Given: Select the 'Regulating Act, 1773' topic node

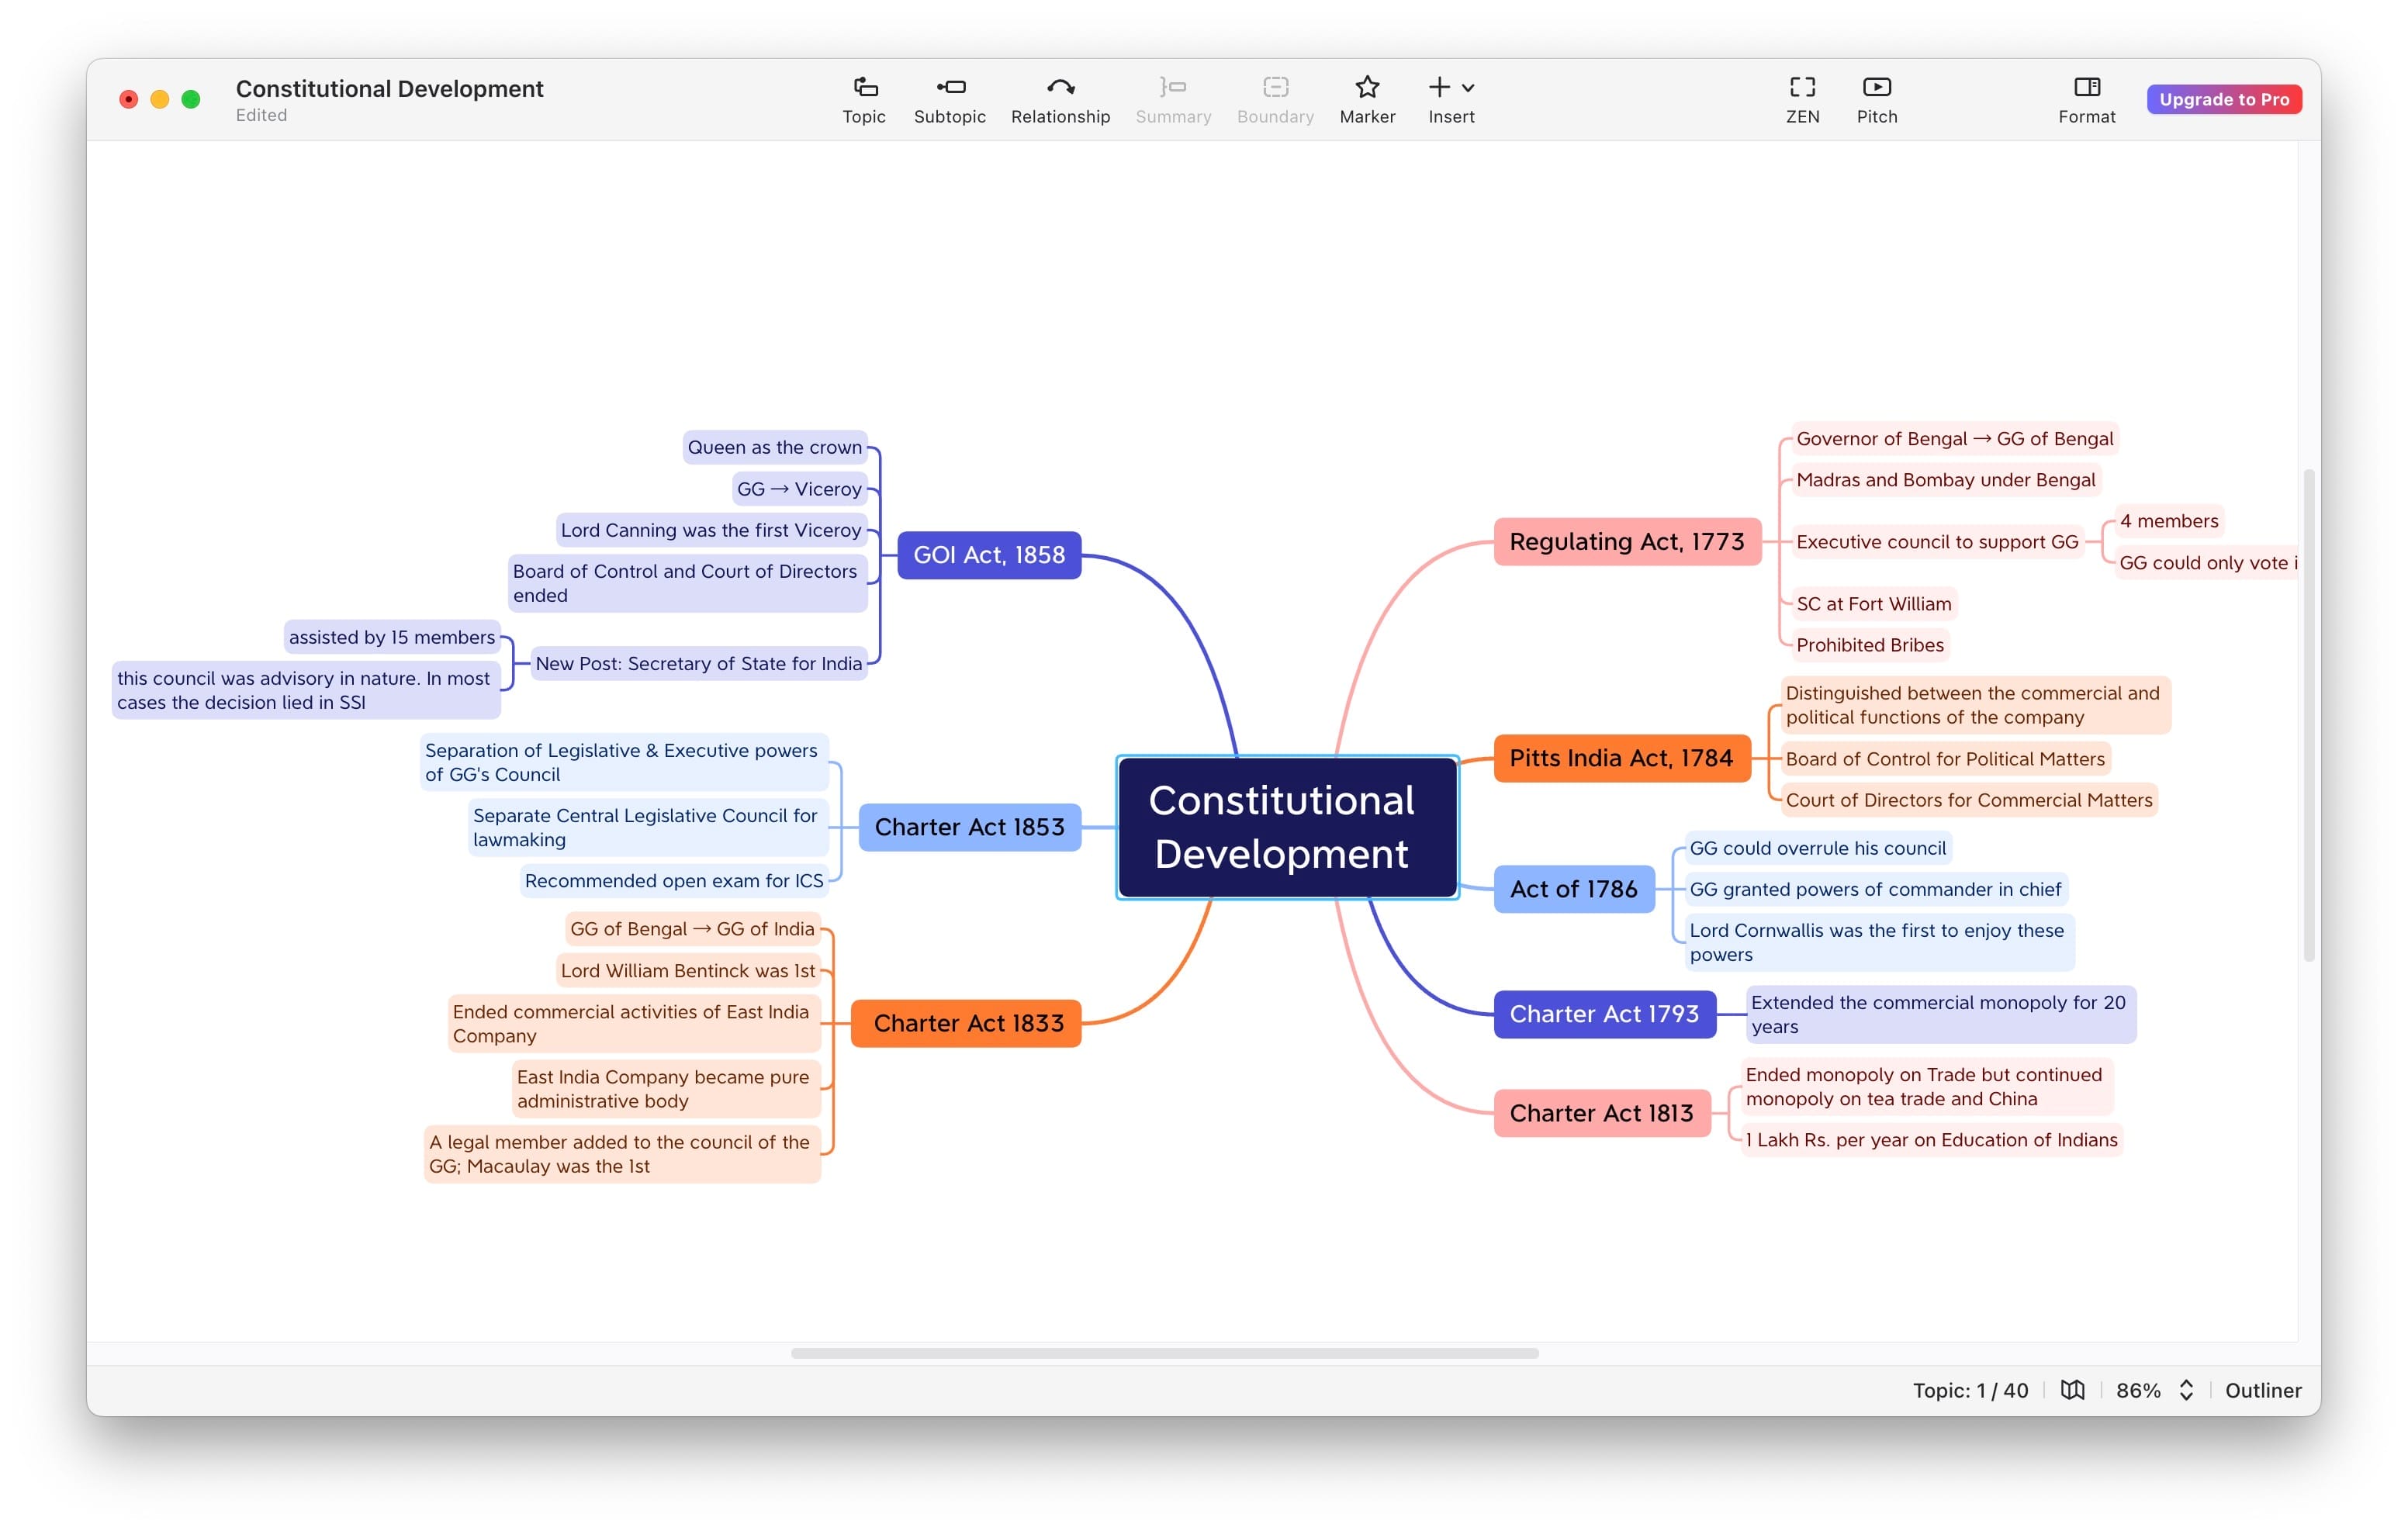Looking at the screenshot, I should pyautogui.click(x=1628, y=541).
